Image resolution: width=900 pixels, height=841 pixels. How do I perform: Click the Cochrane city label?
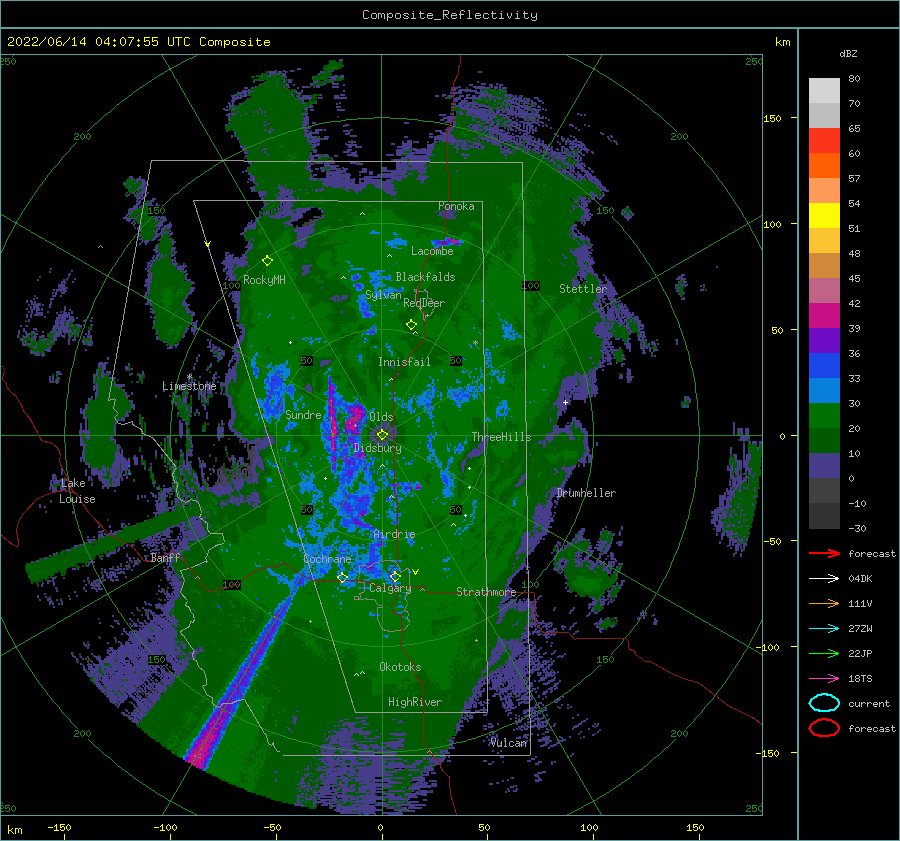327,559
